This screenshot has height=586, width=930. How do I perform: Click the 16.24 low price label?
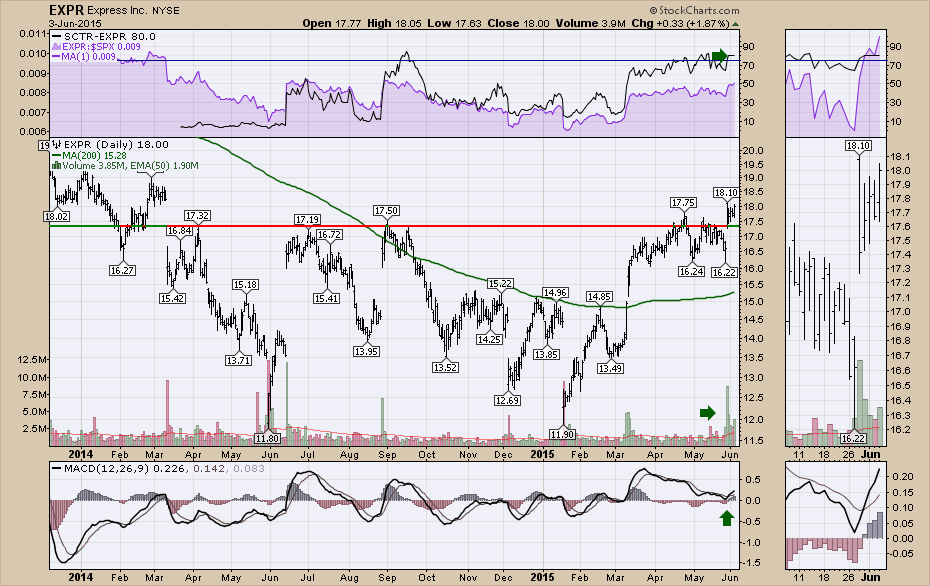692,271
